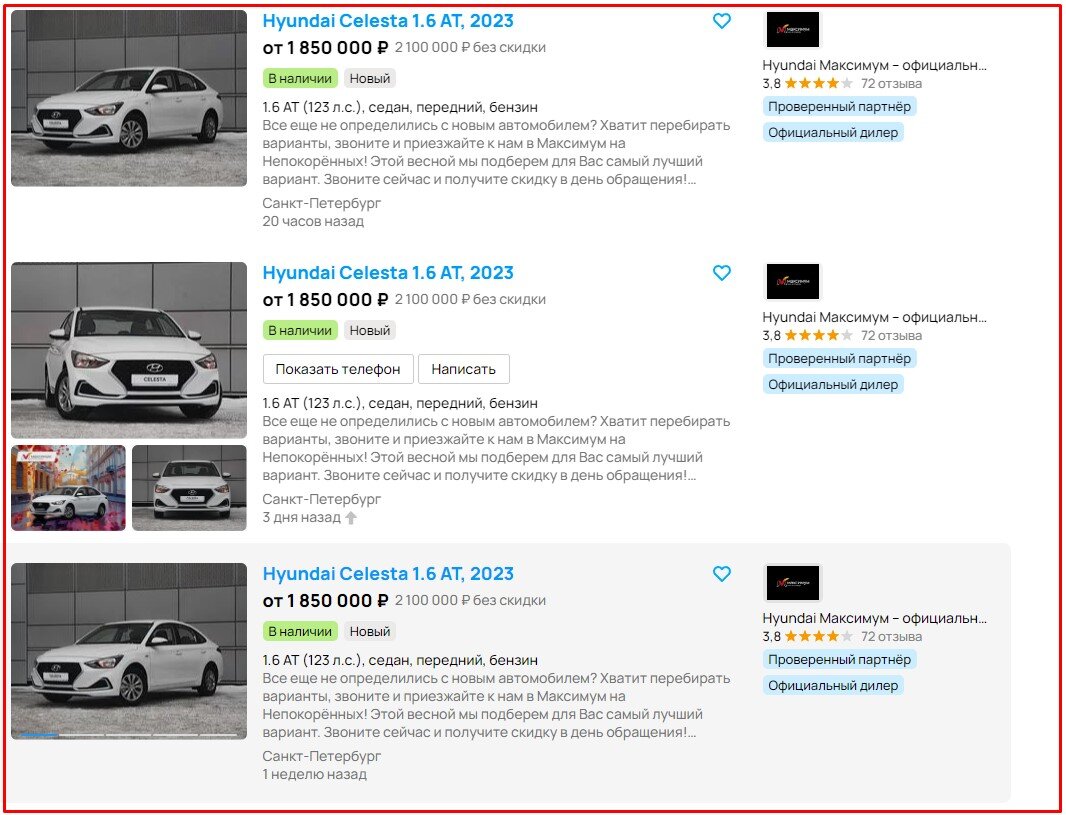Open third listing's Максимум dealer logo

pos(792,583)
